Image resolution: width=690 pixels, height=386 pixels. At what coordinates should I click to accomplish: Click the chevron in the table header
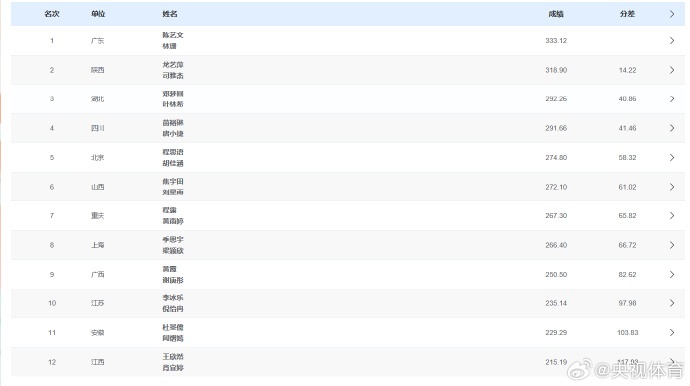click(x=672, y=14)
